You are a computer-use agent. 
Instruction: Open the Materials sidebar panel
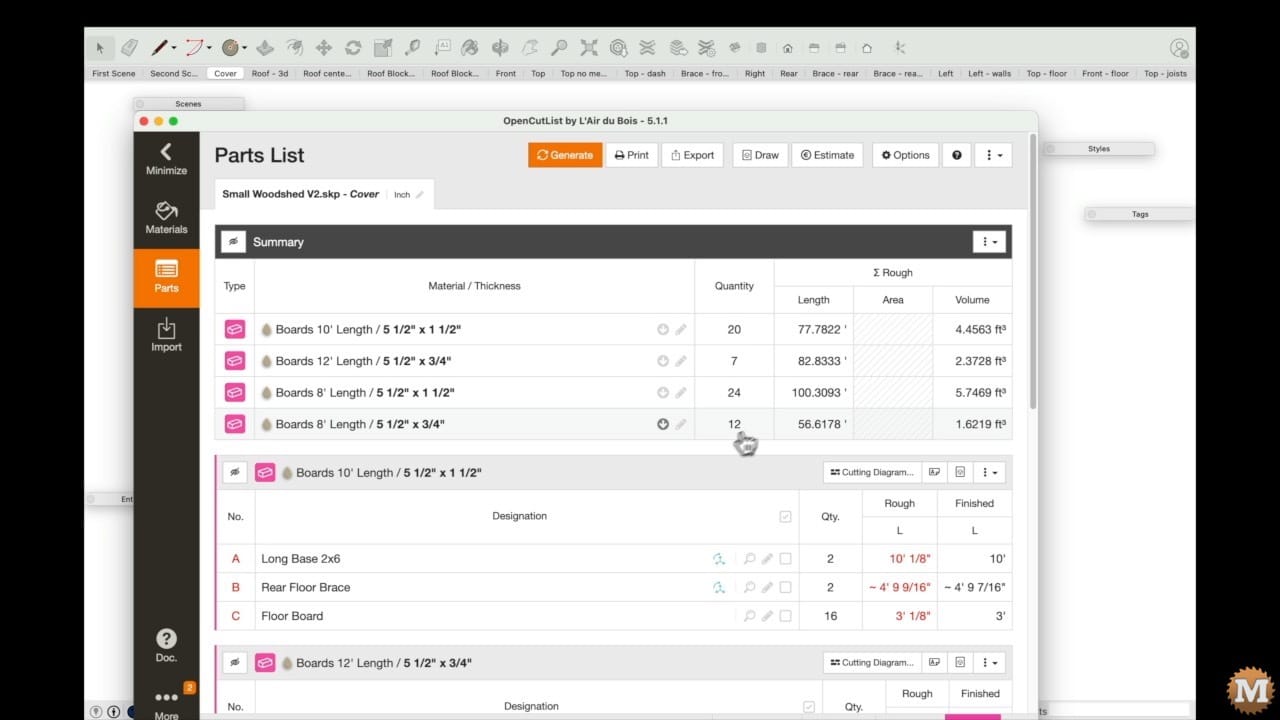(166, 218)
